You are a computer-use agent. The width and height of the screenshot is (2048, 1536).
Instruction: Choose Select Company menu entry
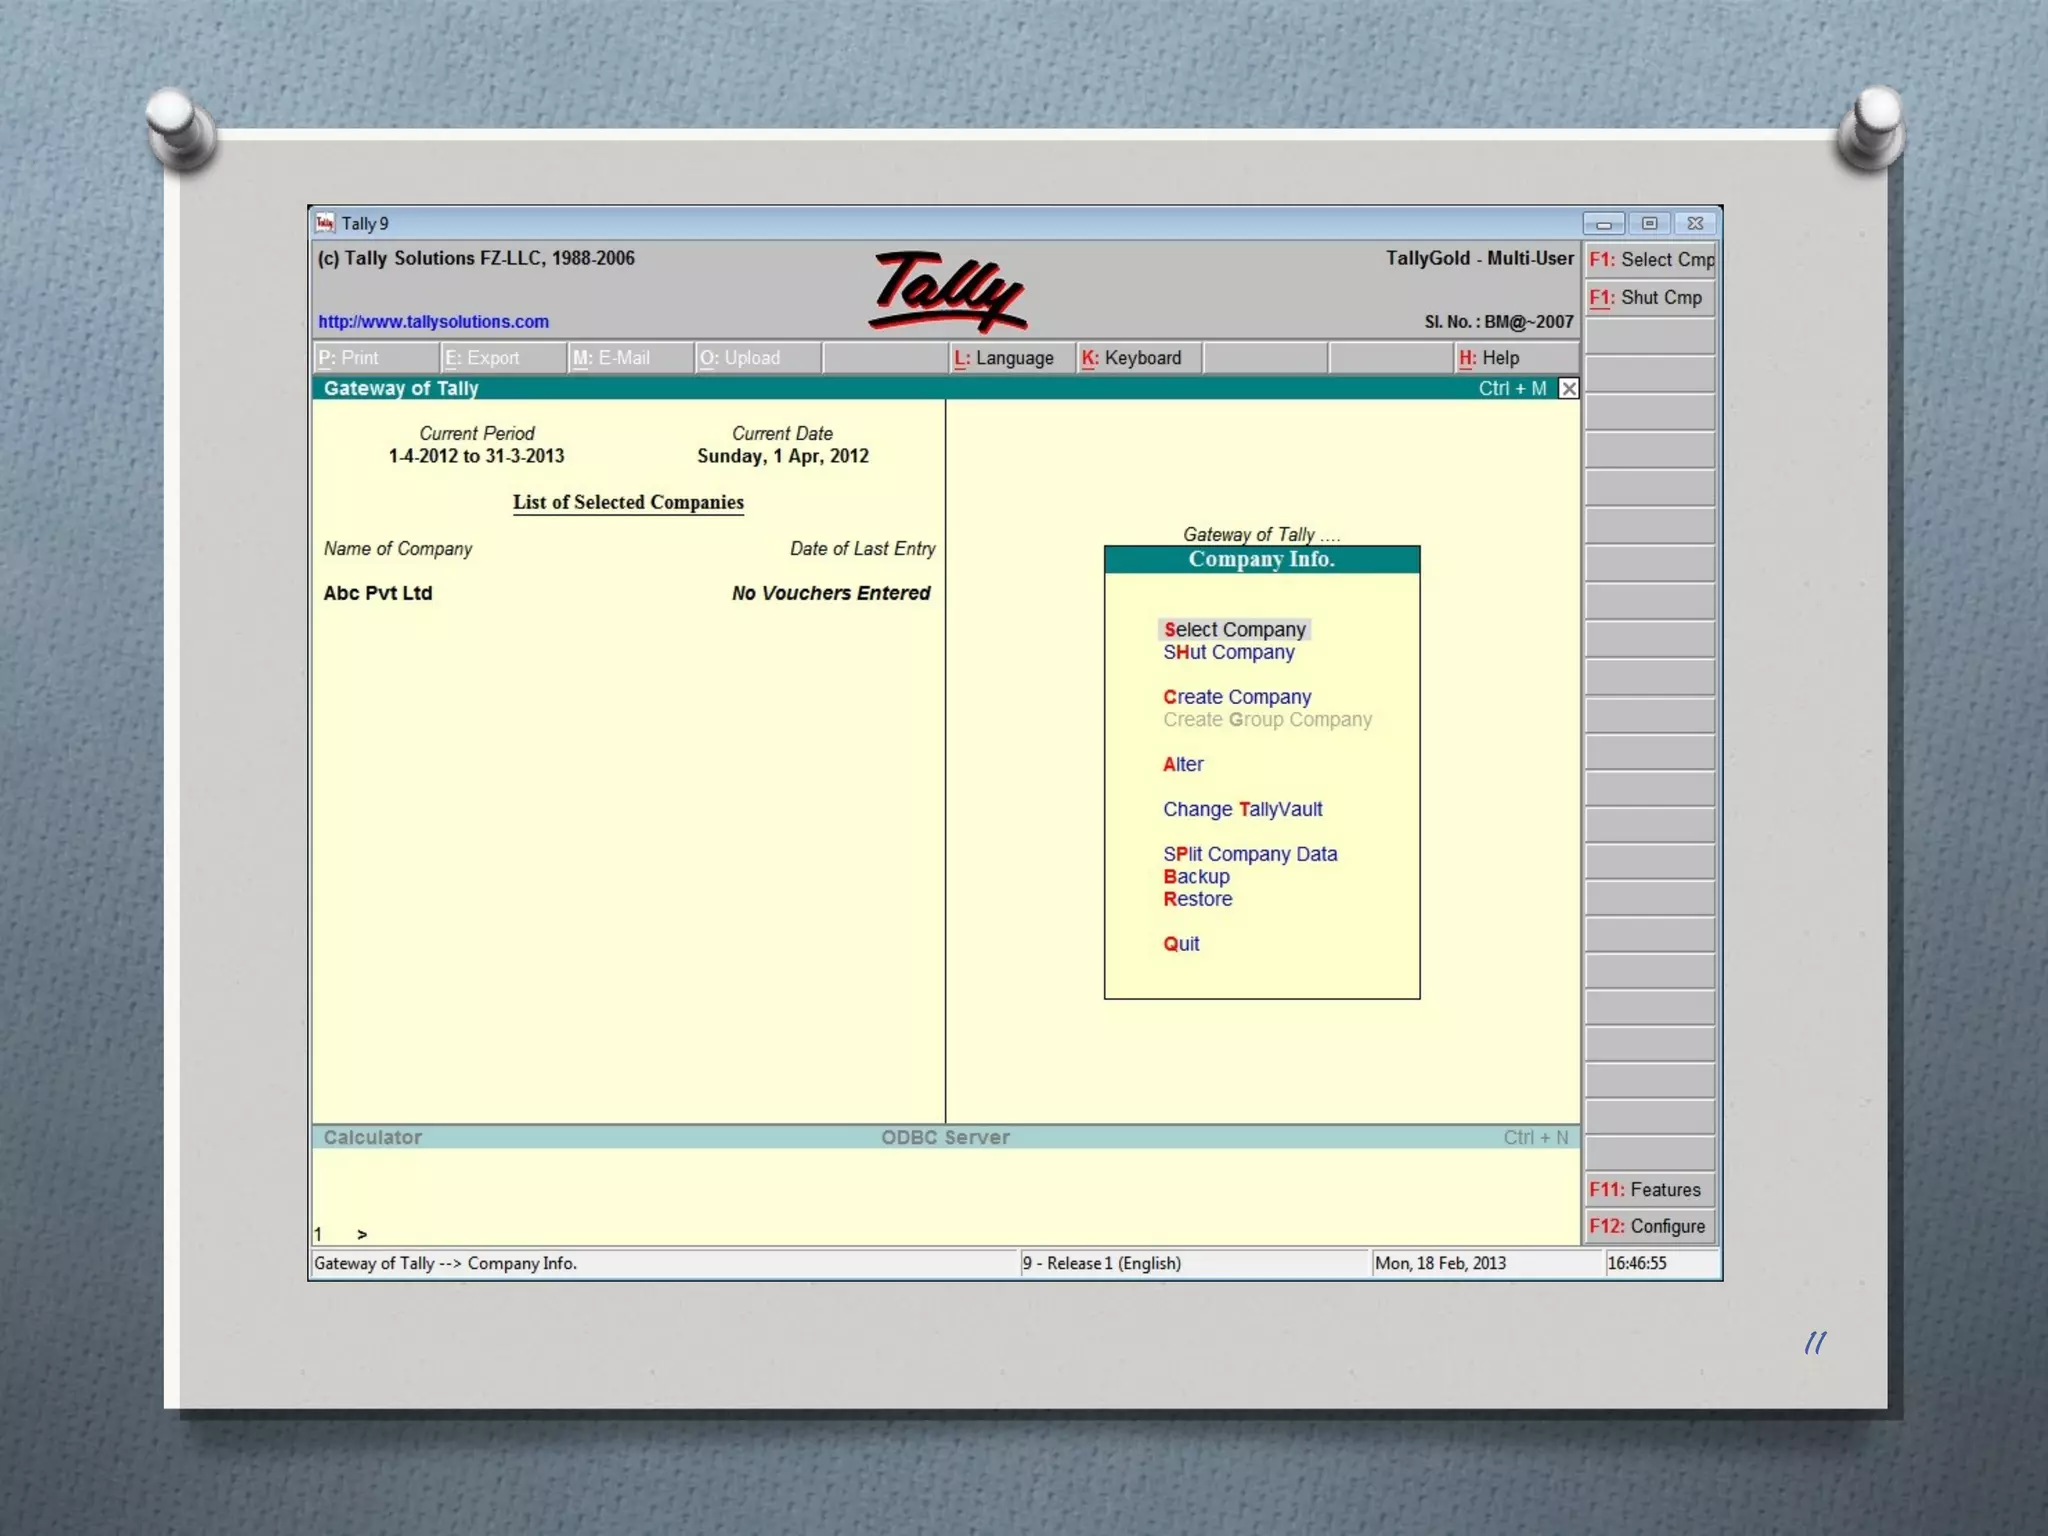(x=1234, y=630)
